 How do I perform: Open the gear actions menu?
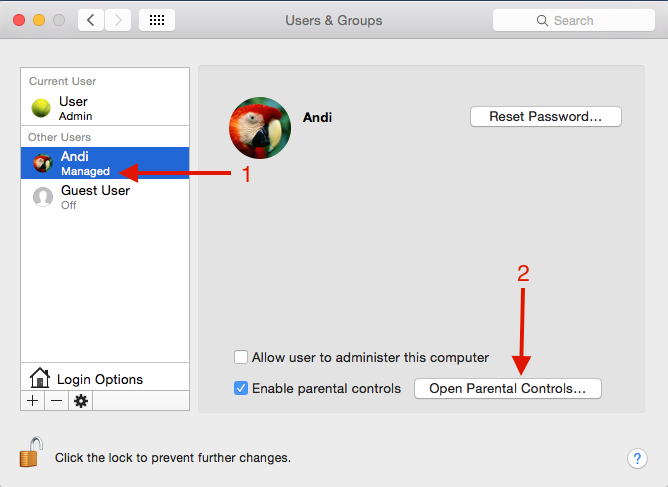(80, 400)
